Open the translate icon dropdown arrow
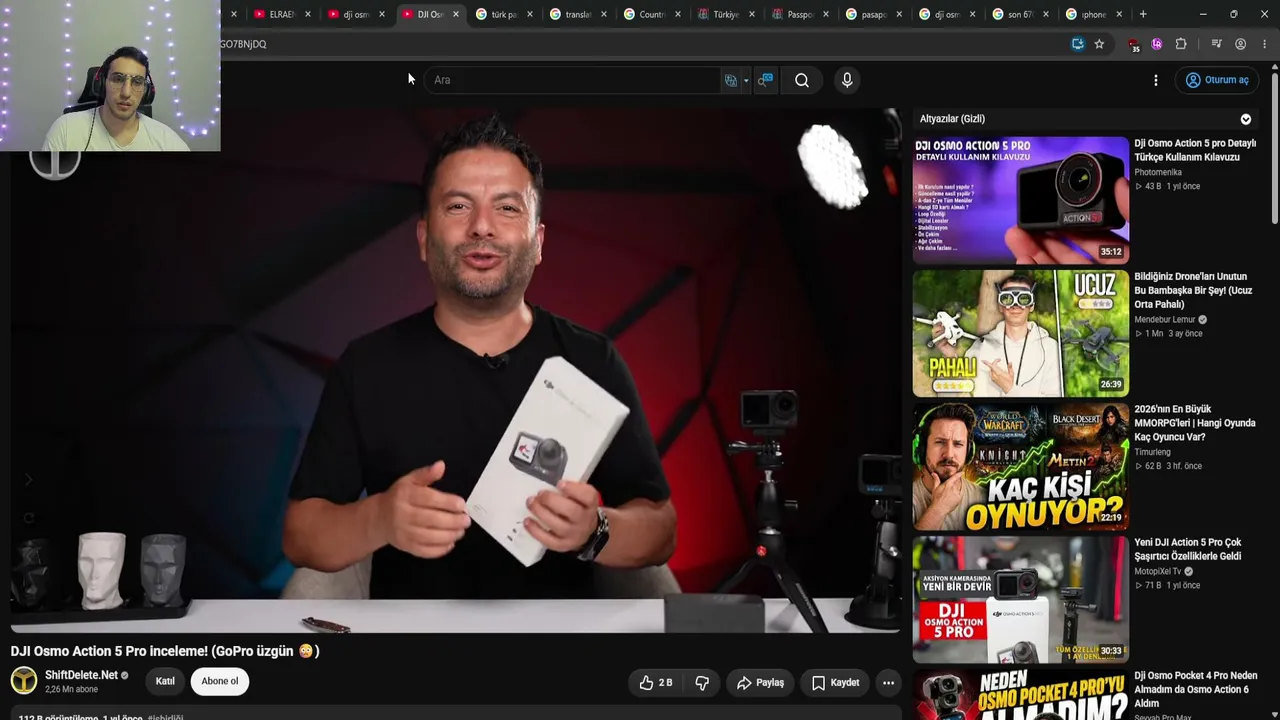 coord(746,81)
